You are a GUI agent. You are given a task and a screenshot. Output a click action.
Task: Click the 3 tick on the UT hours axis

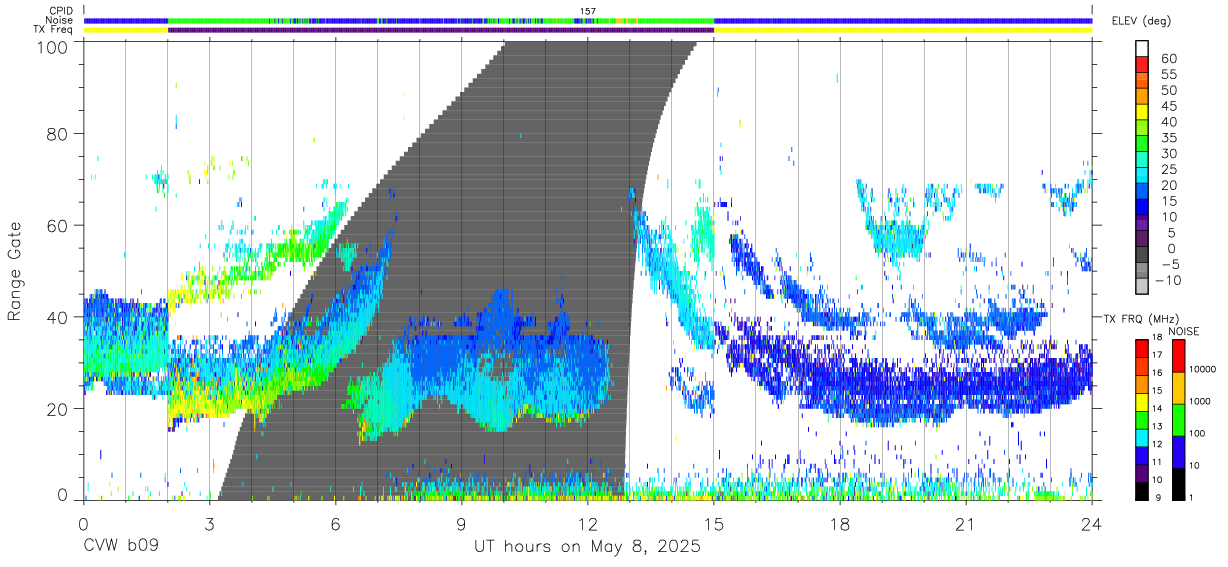[209, 523]
